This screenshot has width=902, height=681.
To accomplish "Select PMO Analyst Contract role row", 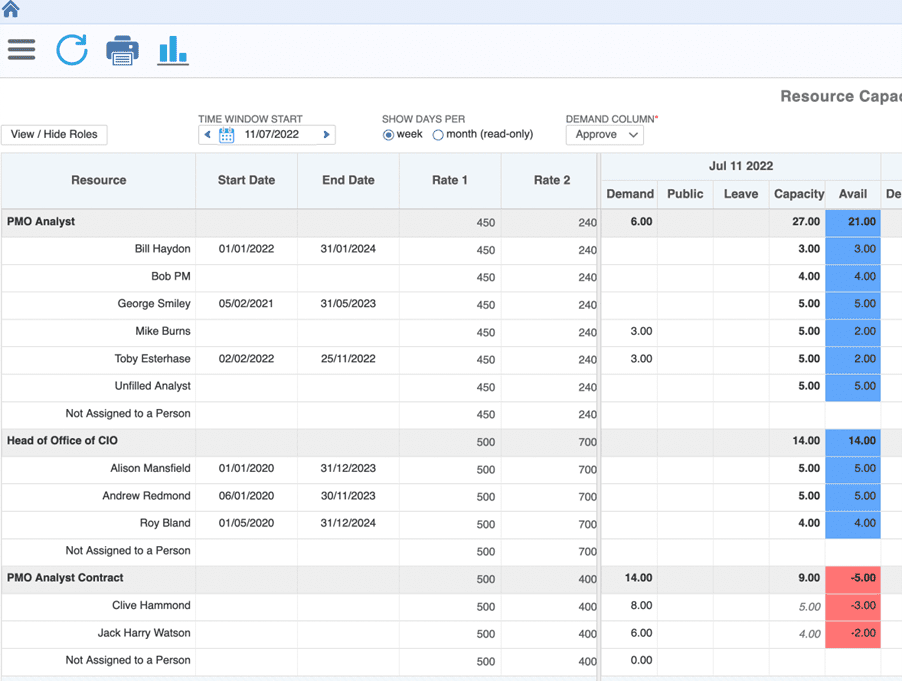I will click(65, 578).
